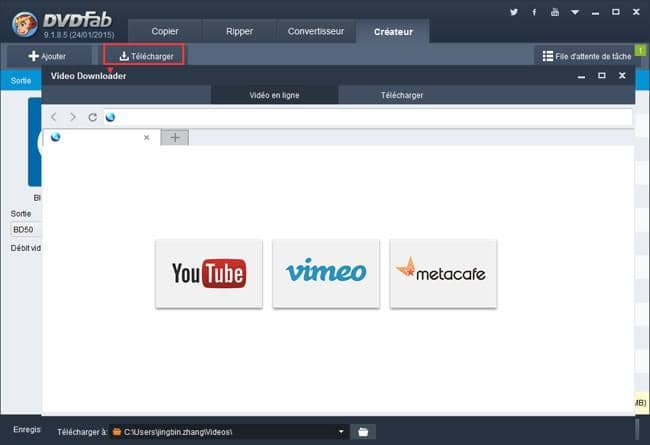
Task: Select the blank browser tab
Action: click(x=102, y=137)
